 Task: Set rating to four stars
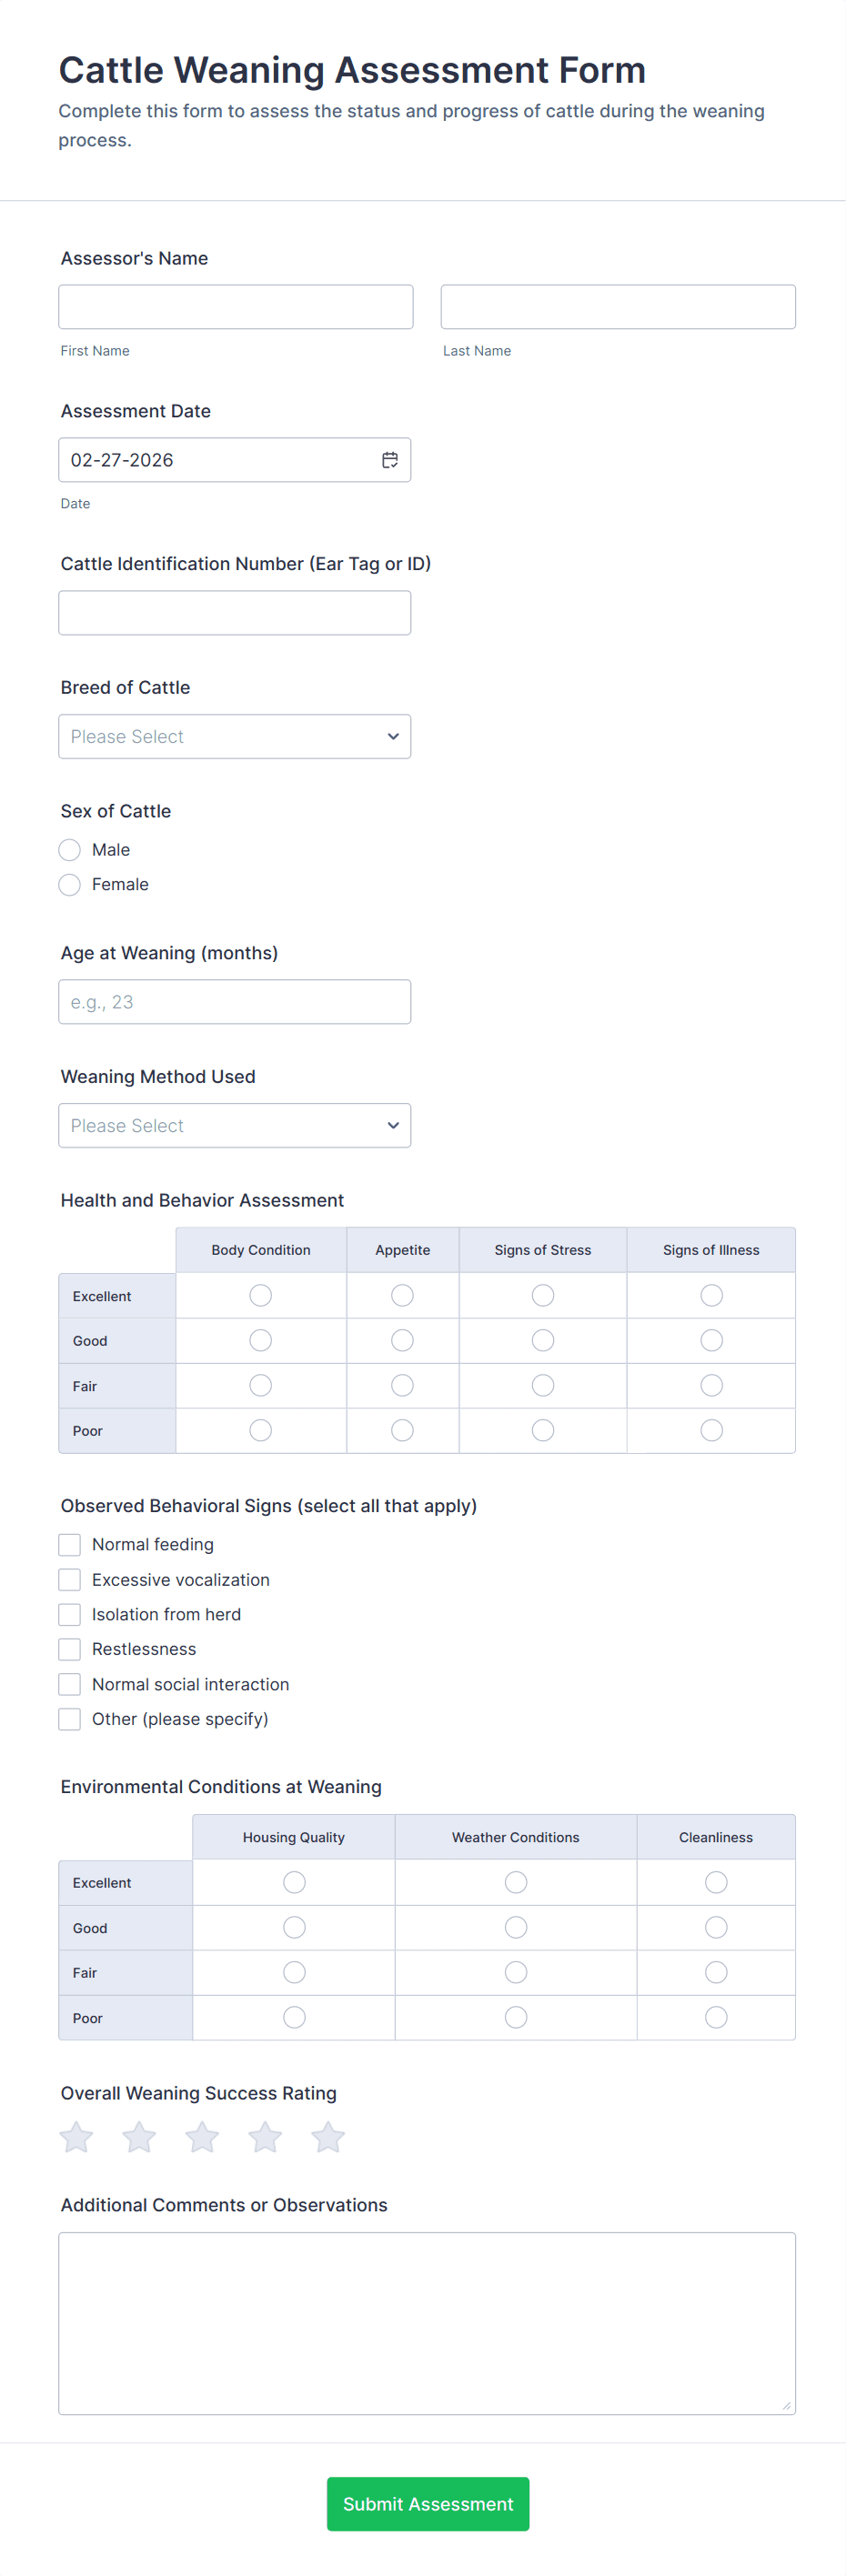(265, 2137)
